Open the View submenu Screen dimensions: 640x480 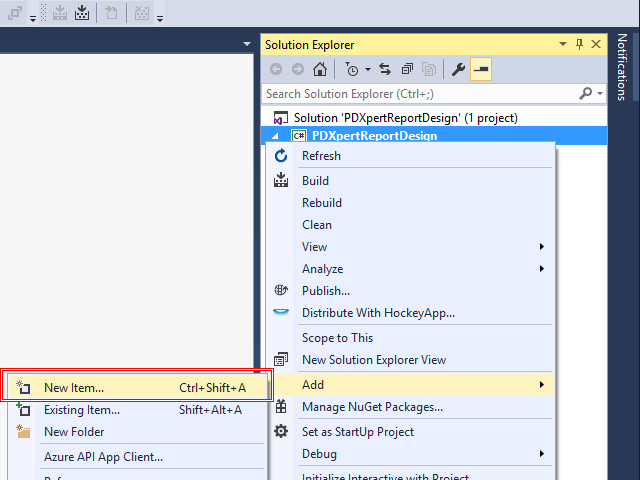click(x=411, y=247)
